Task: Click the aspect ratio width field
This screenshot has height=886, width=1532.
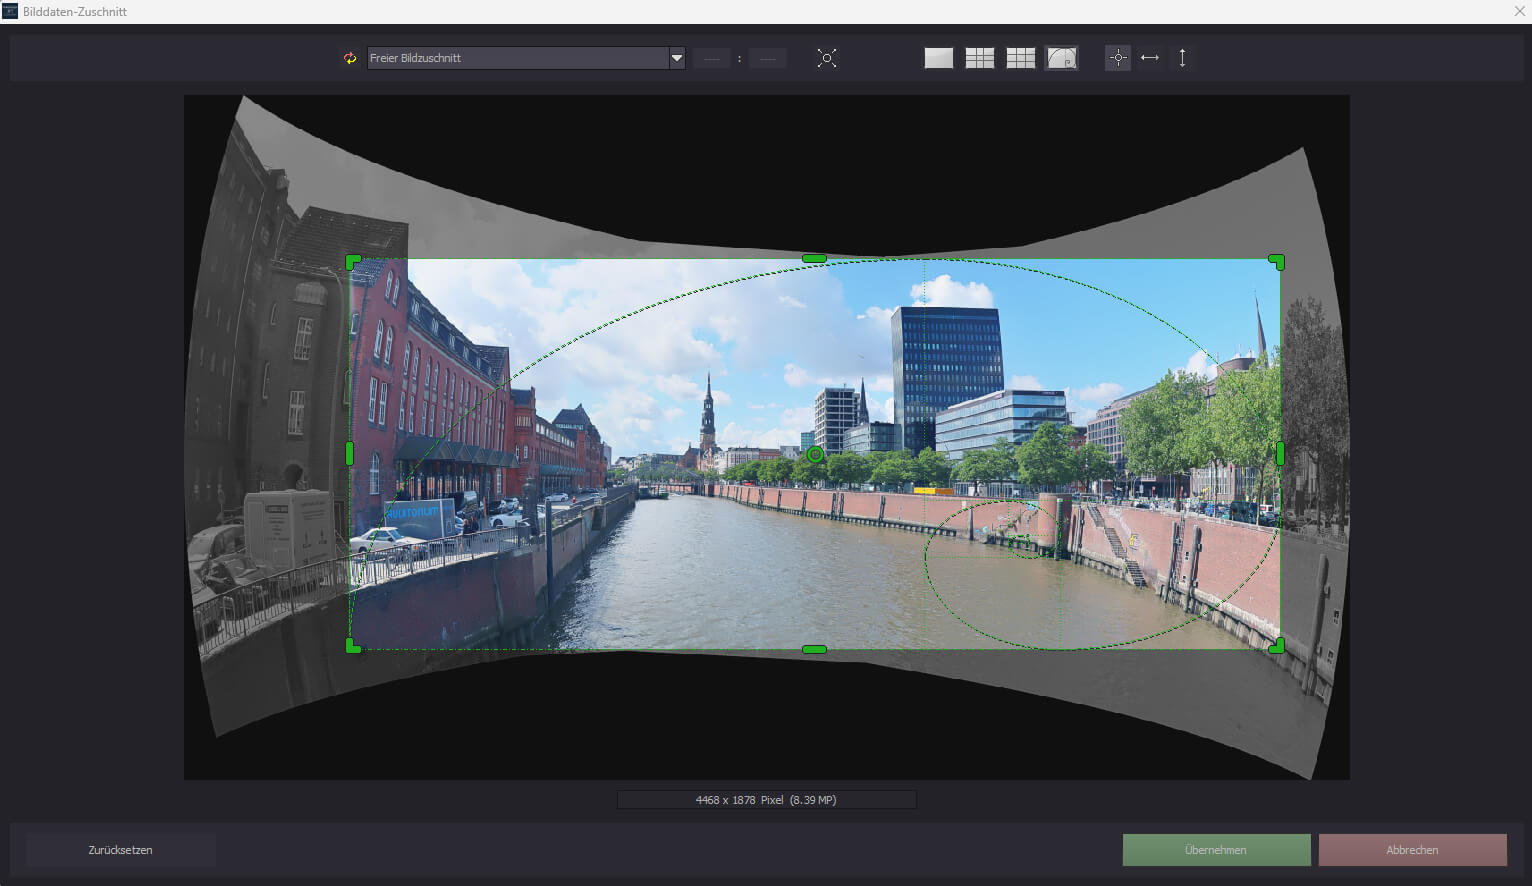Action: (711, 58)
